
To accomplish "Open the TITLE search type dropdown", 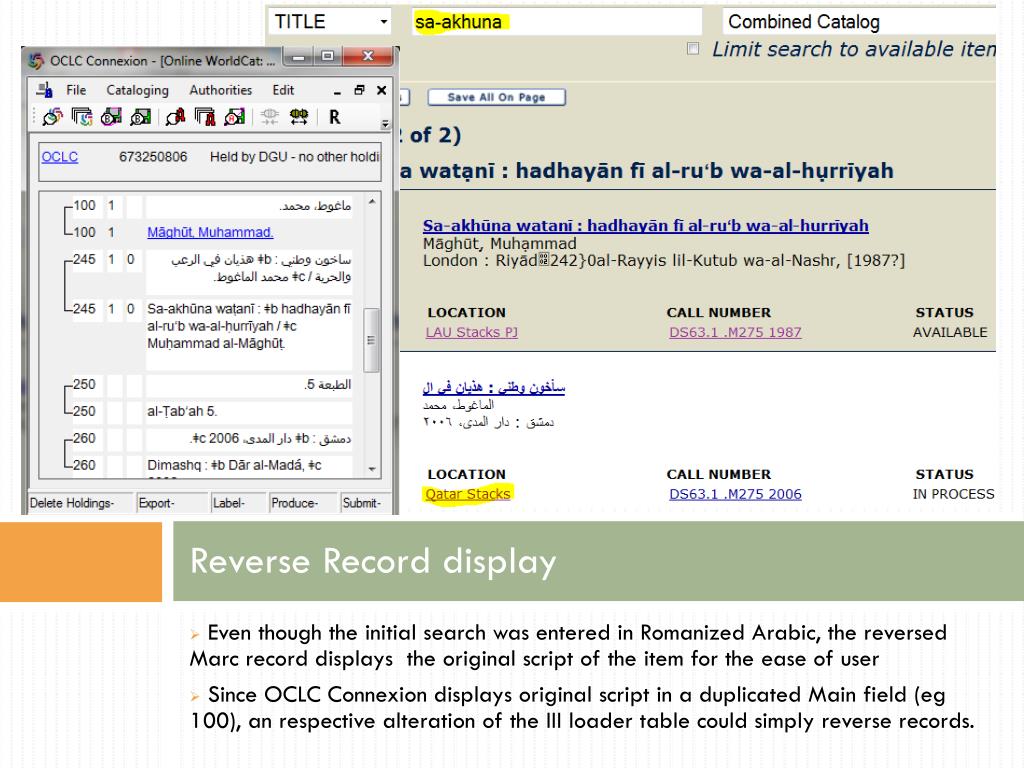I will tap(330, 22).
